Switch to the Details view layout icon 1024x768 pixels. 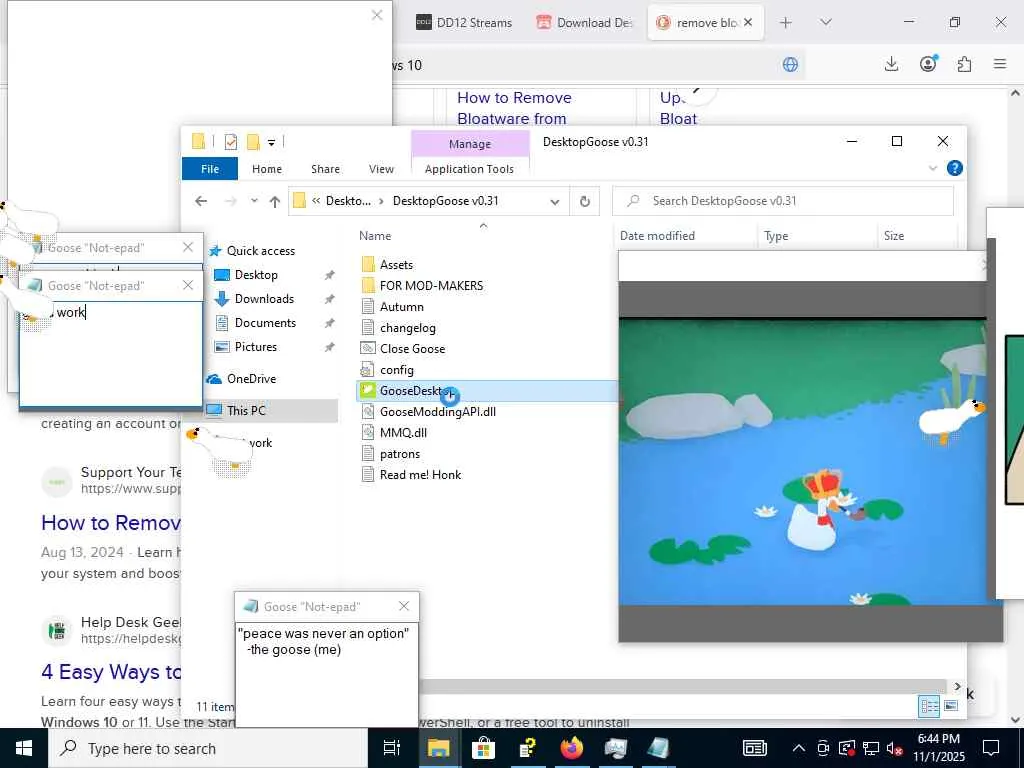click(x=929, y=706)
